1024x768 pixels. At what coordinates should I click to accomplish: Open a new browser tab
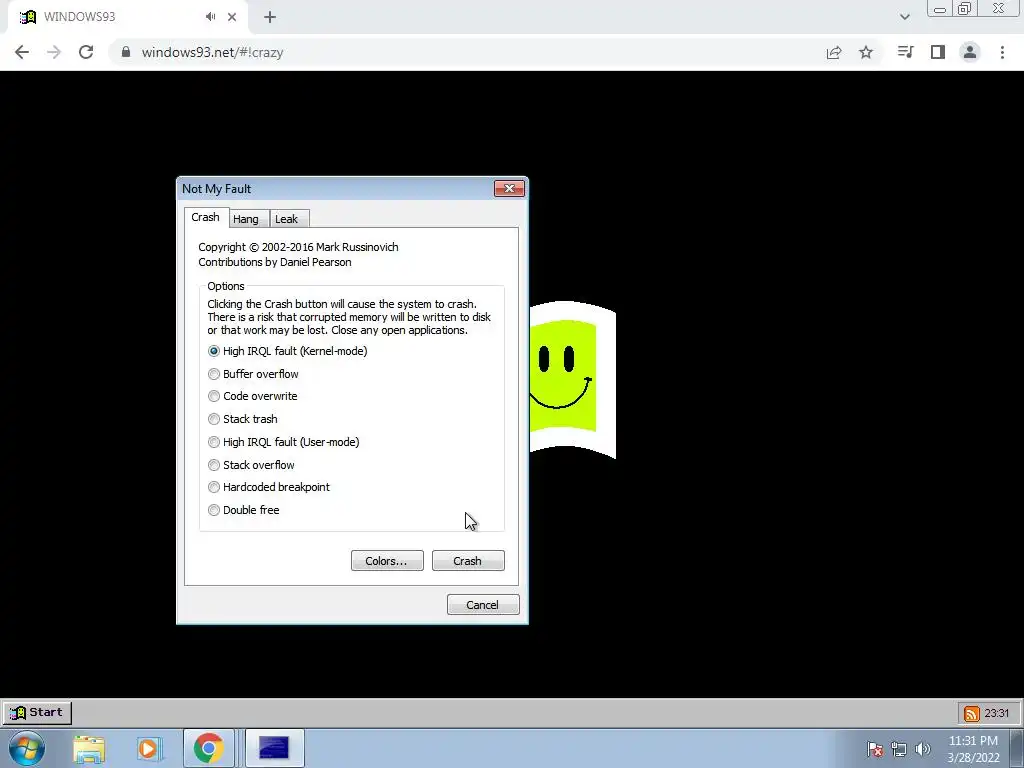[270, 17]
